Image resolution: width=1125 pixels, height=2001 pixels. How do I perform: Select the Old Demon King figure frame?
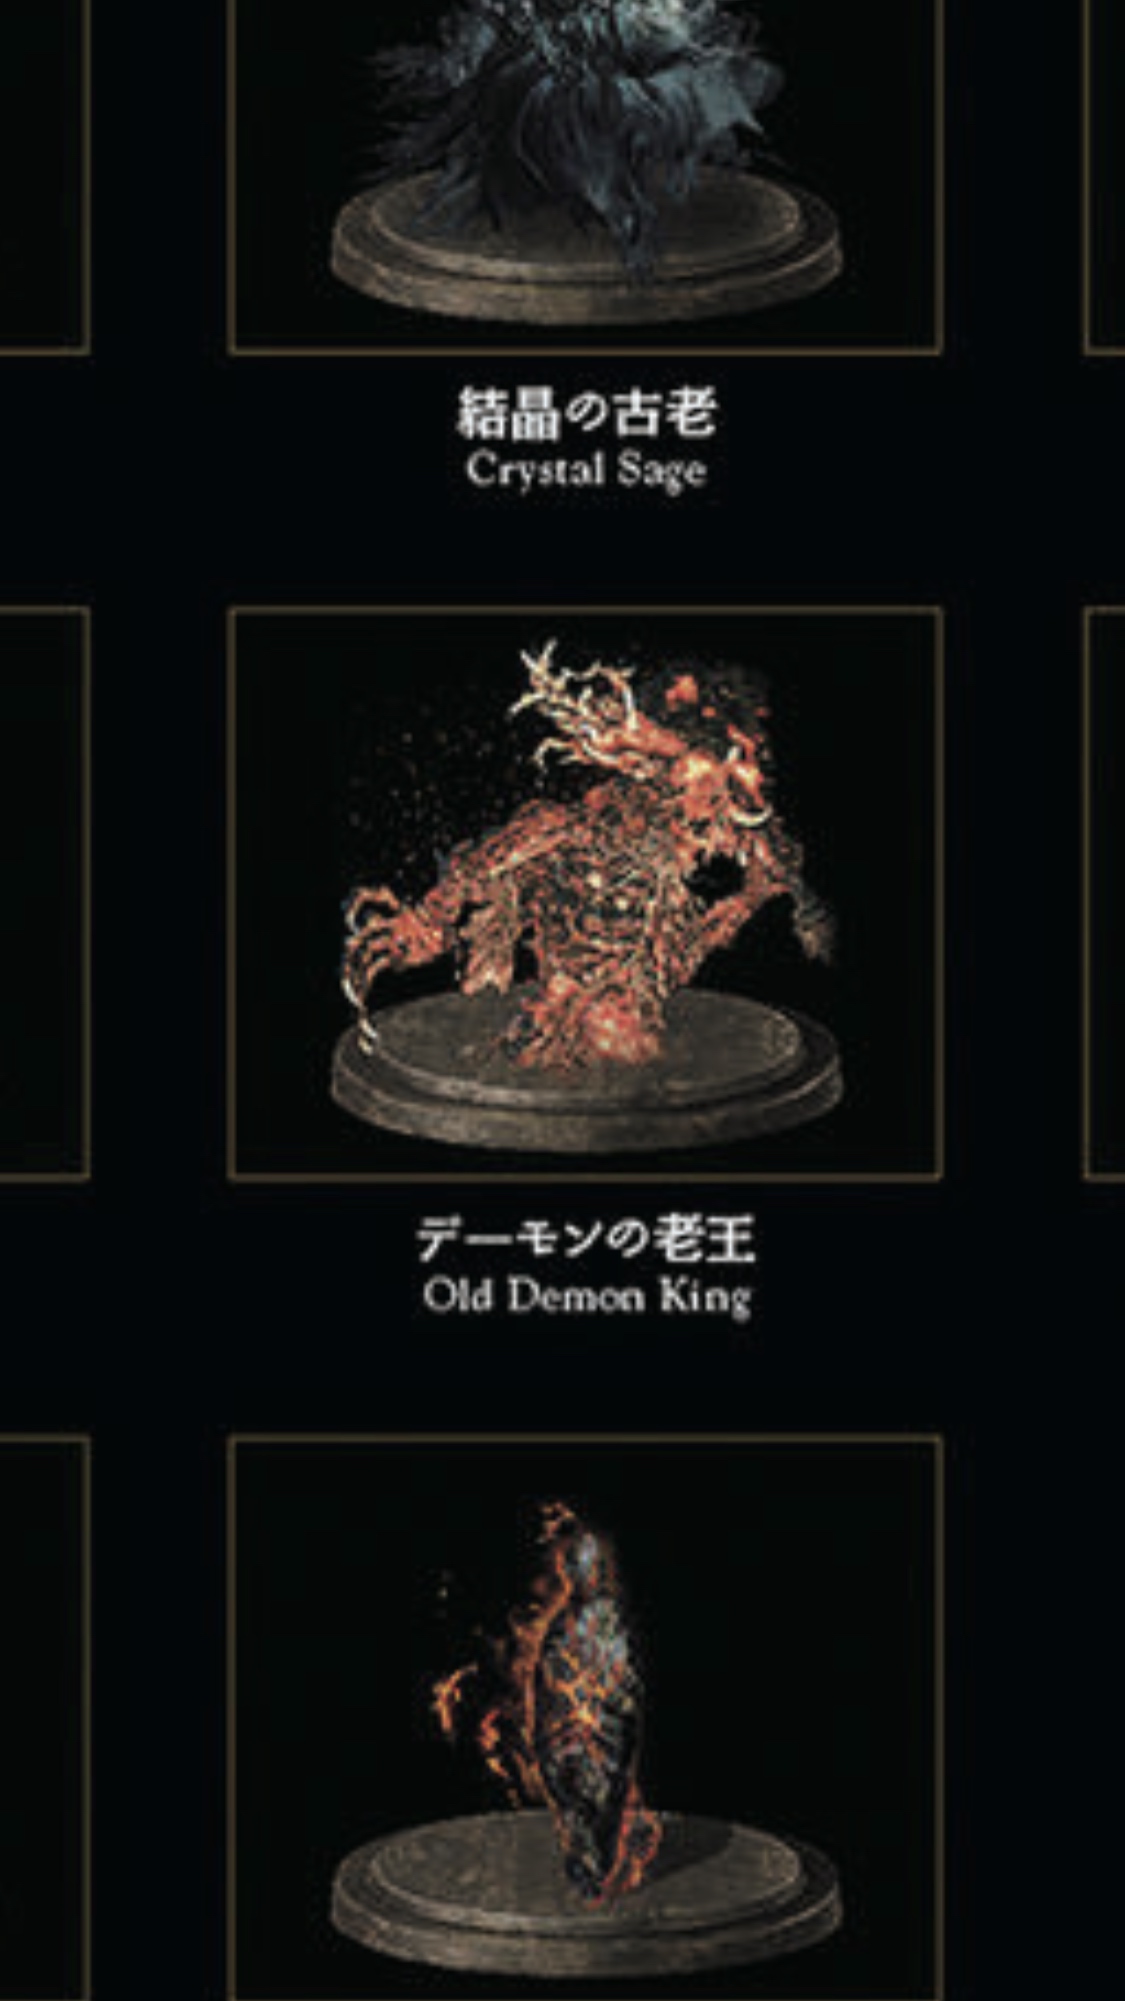586,893
